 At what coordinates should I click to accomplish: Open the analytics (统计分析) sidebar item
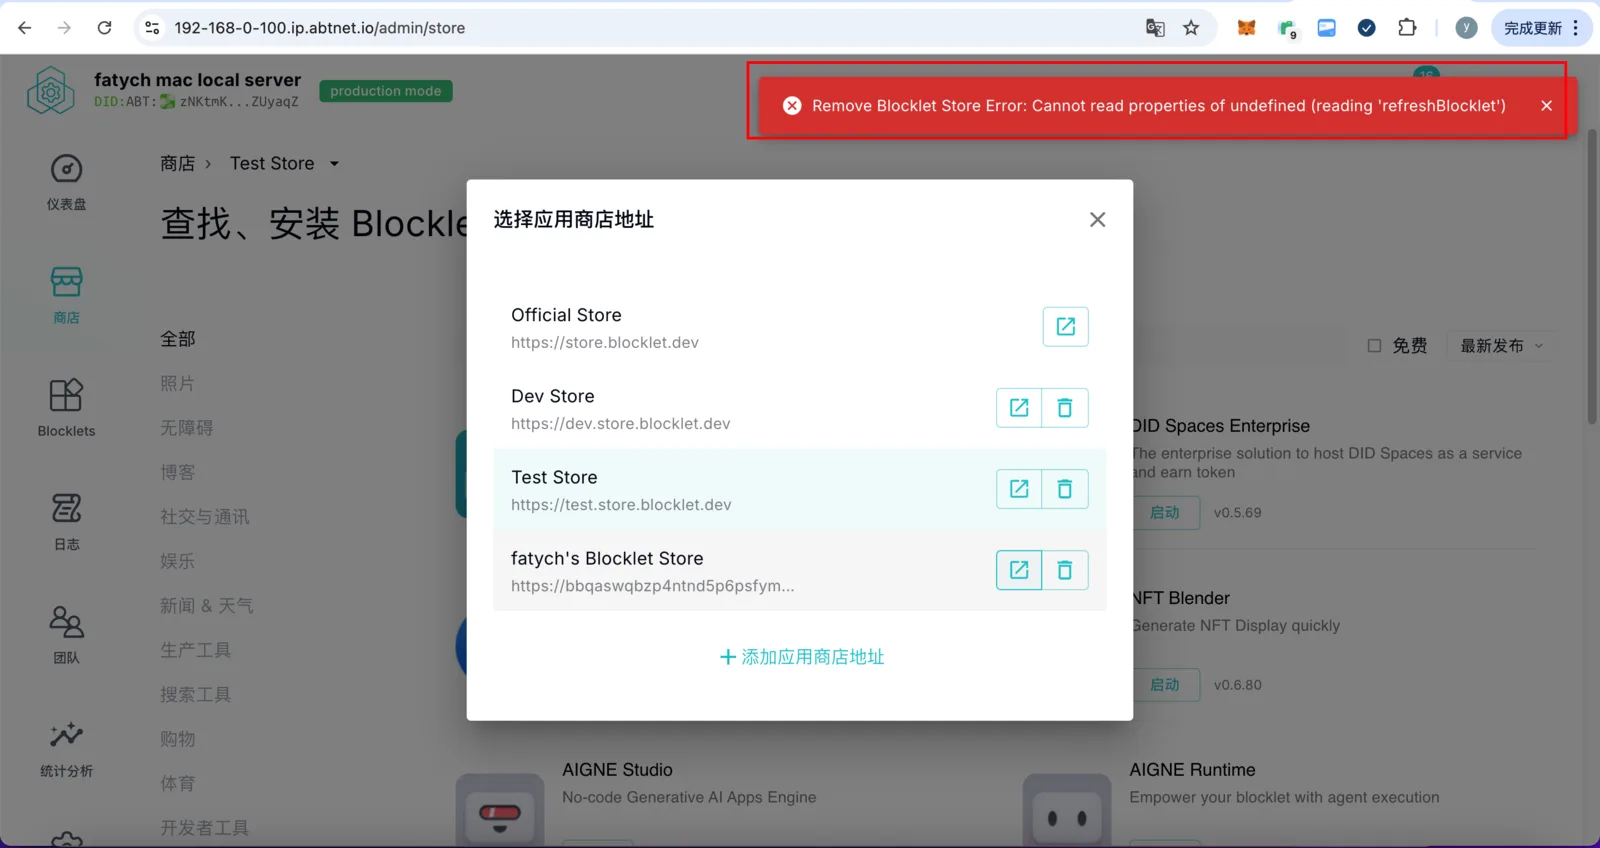[66, 748]
